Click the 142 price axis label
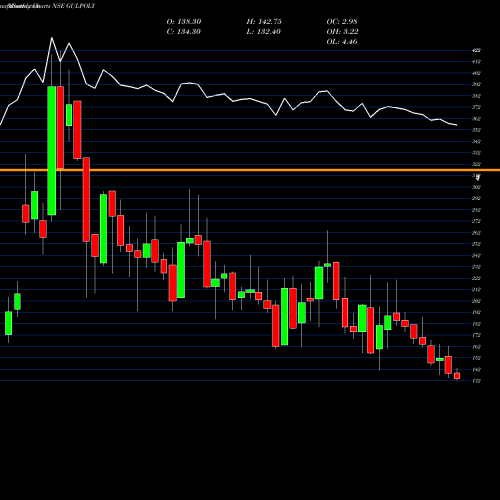This screenshot has height=500, width=500. (476, 370)
